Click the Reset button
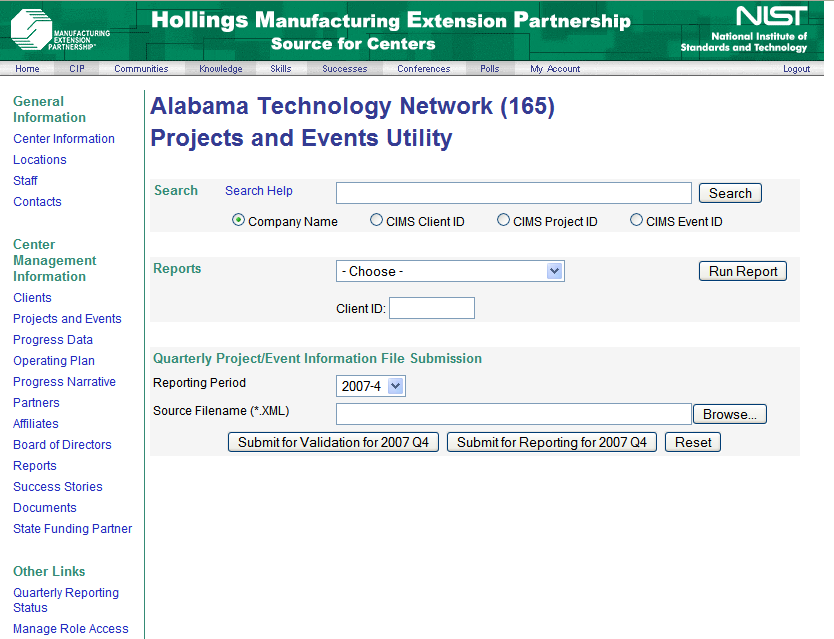 693,442
